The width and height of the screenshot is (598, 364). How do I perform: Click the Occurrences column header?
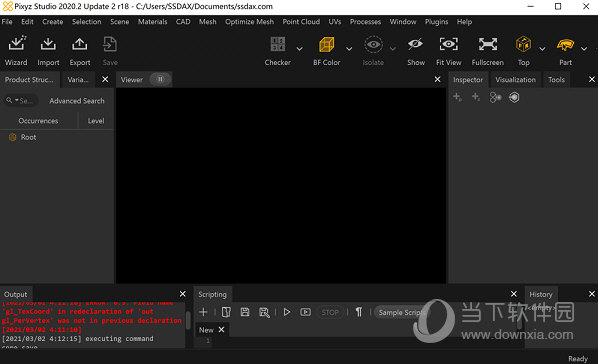(38, 121)
